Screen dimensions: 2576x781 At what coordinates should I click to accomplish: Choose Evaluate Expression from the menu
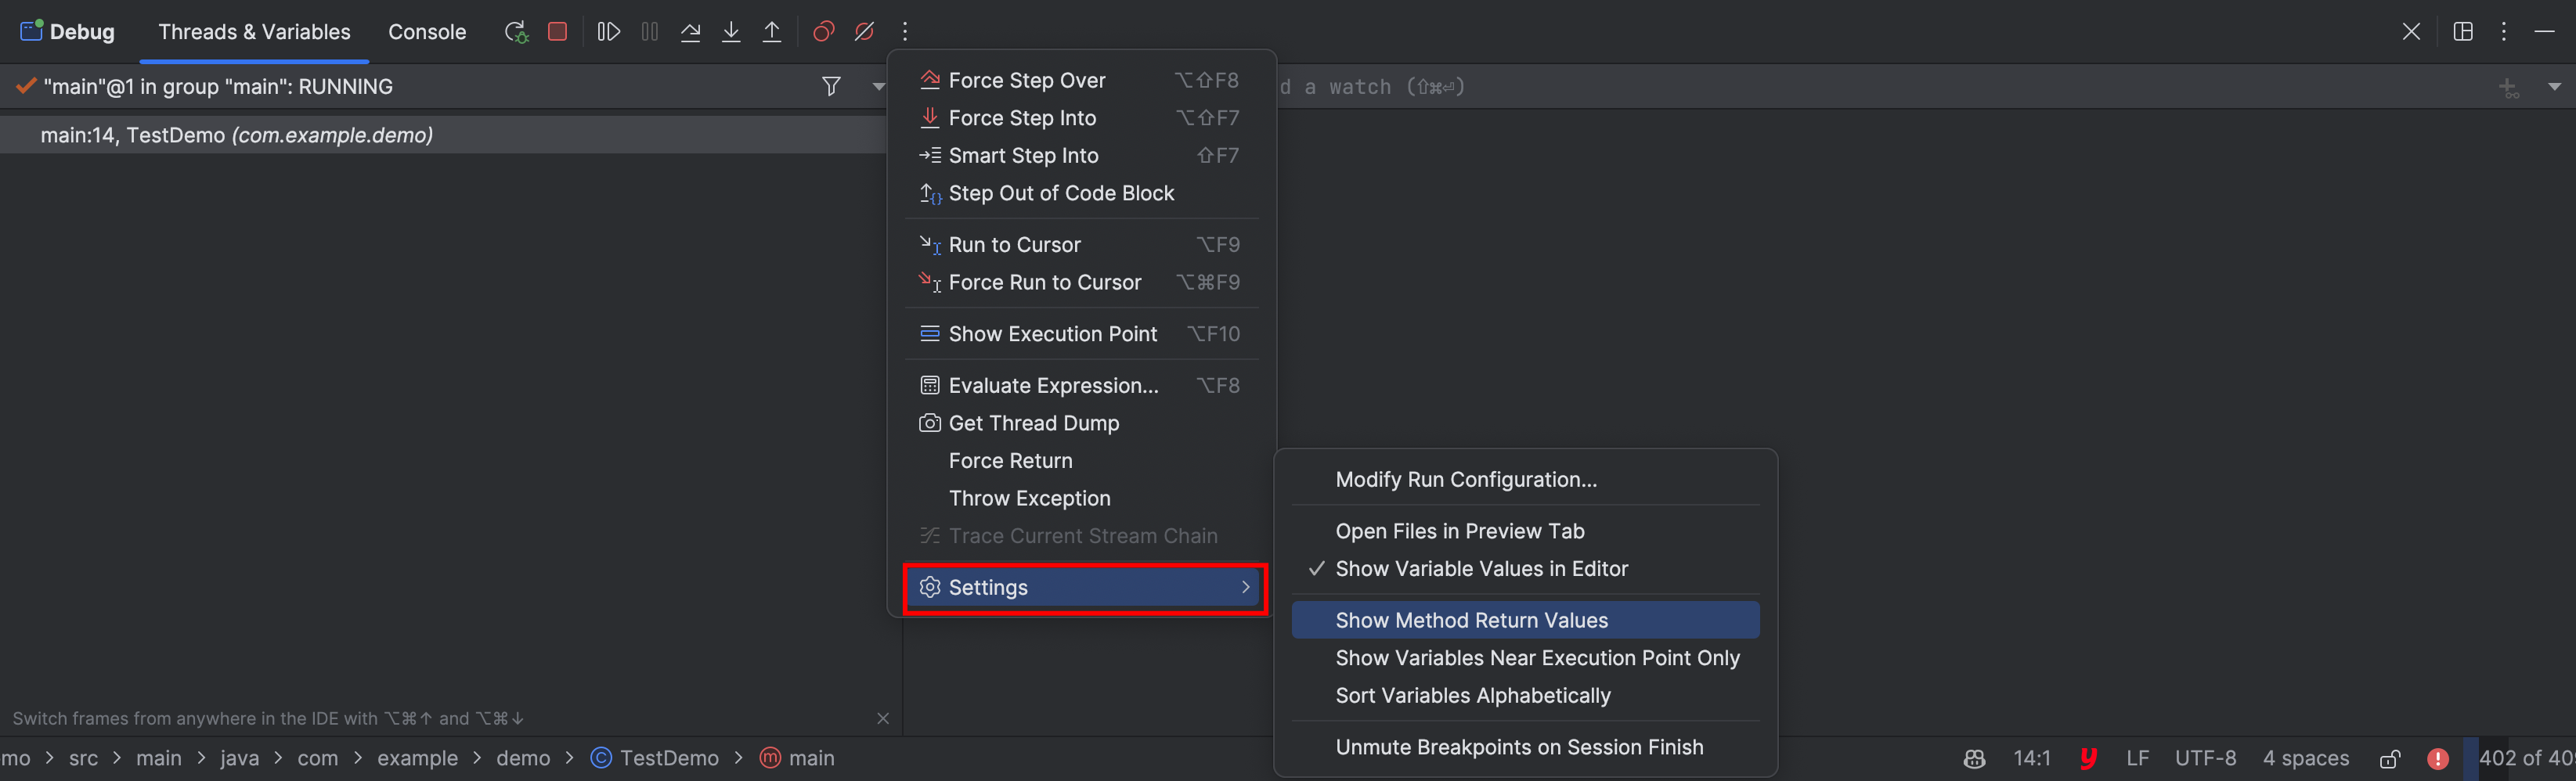click(1053, 386)
